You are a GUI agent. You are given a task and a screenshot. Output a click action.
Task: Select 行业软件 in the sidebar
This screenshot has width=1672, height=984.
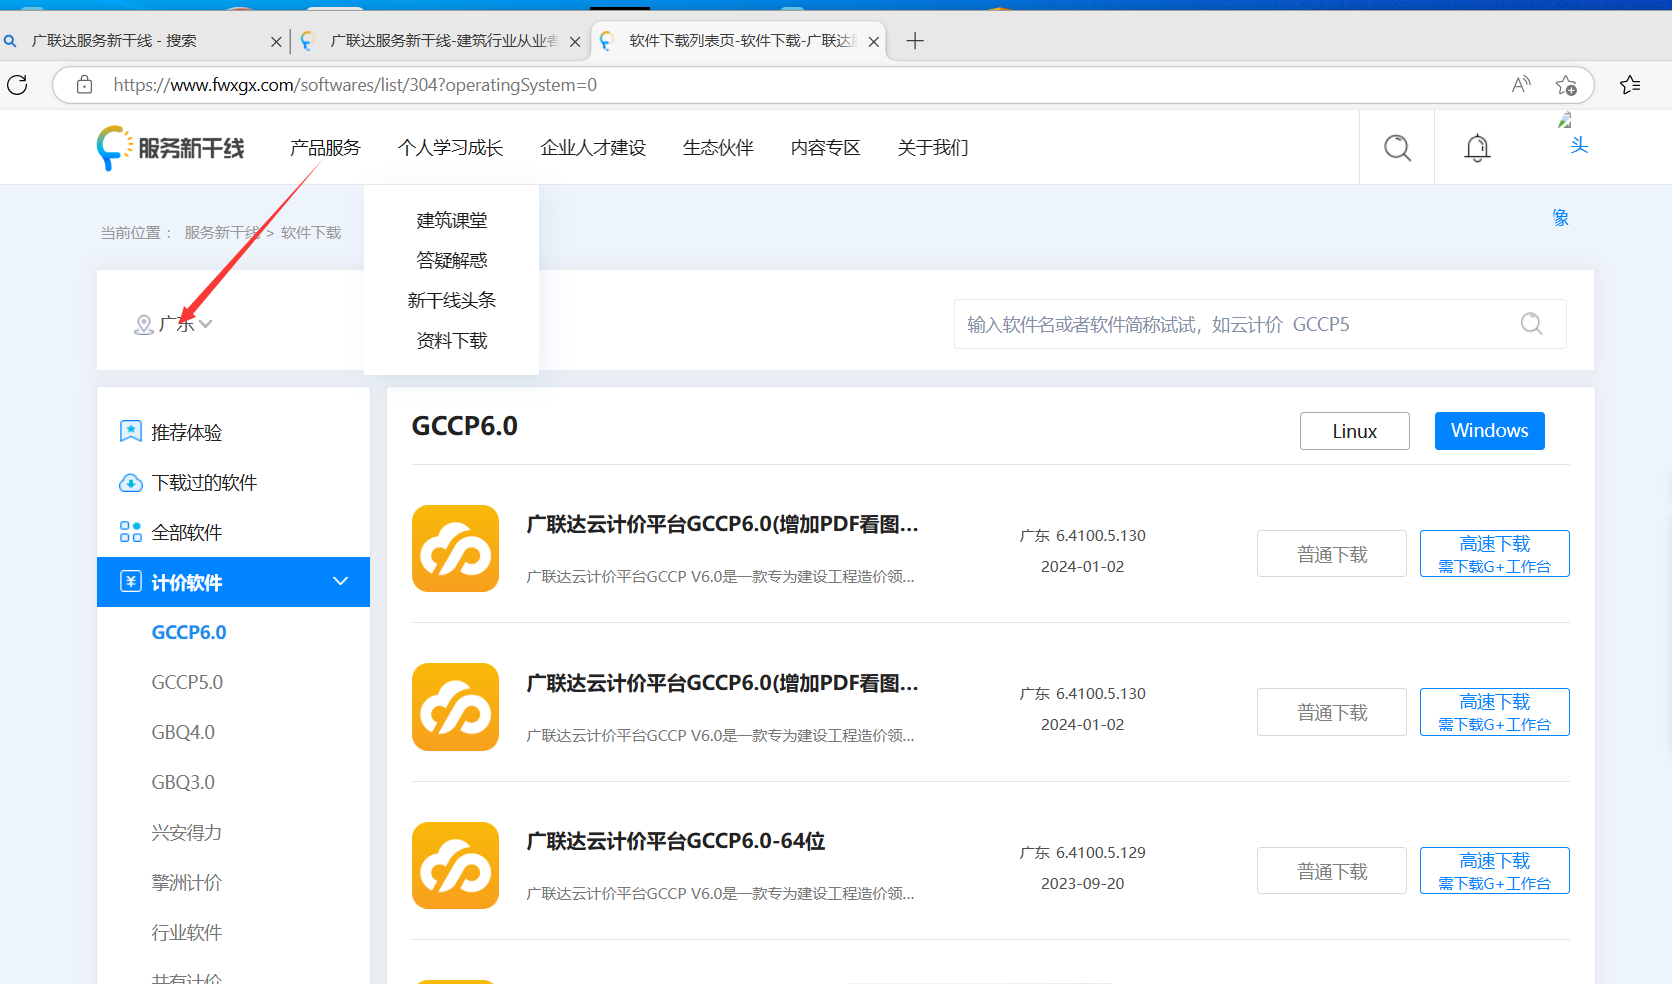pos(187,932)
